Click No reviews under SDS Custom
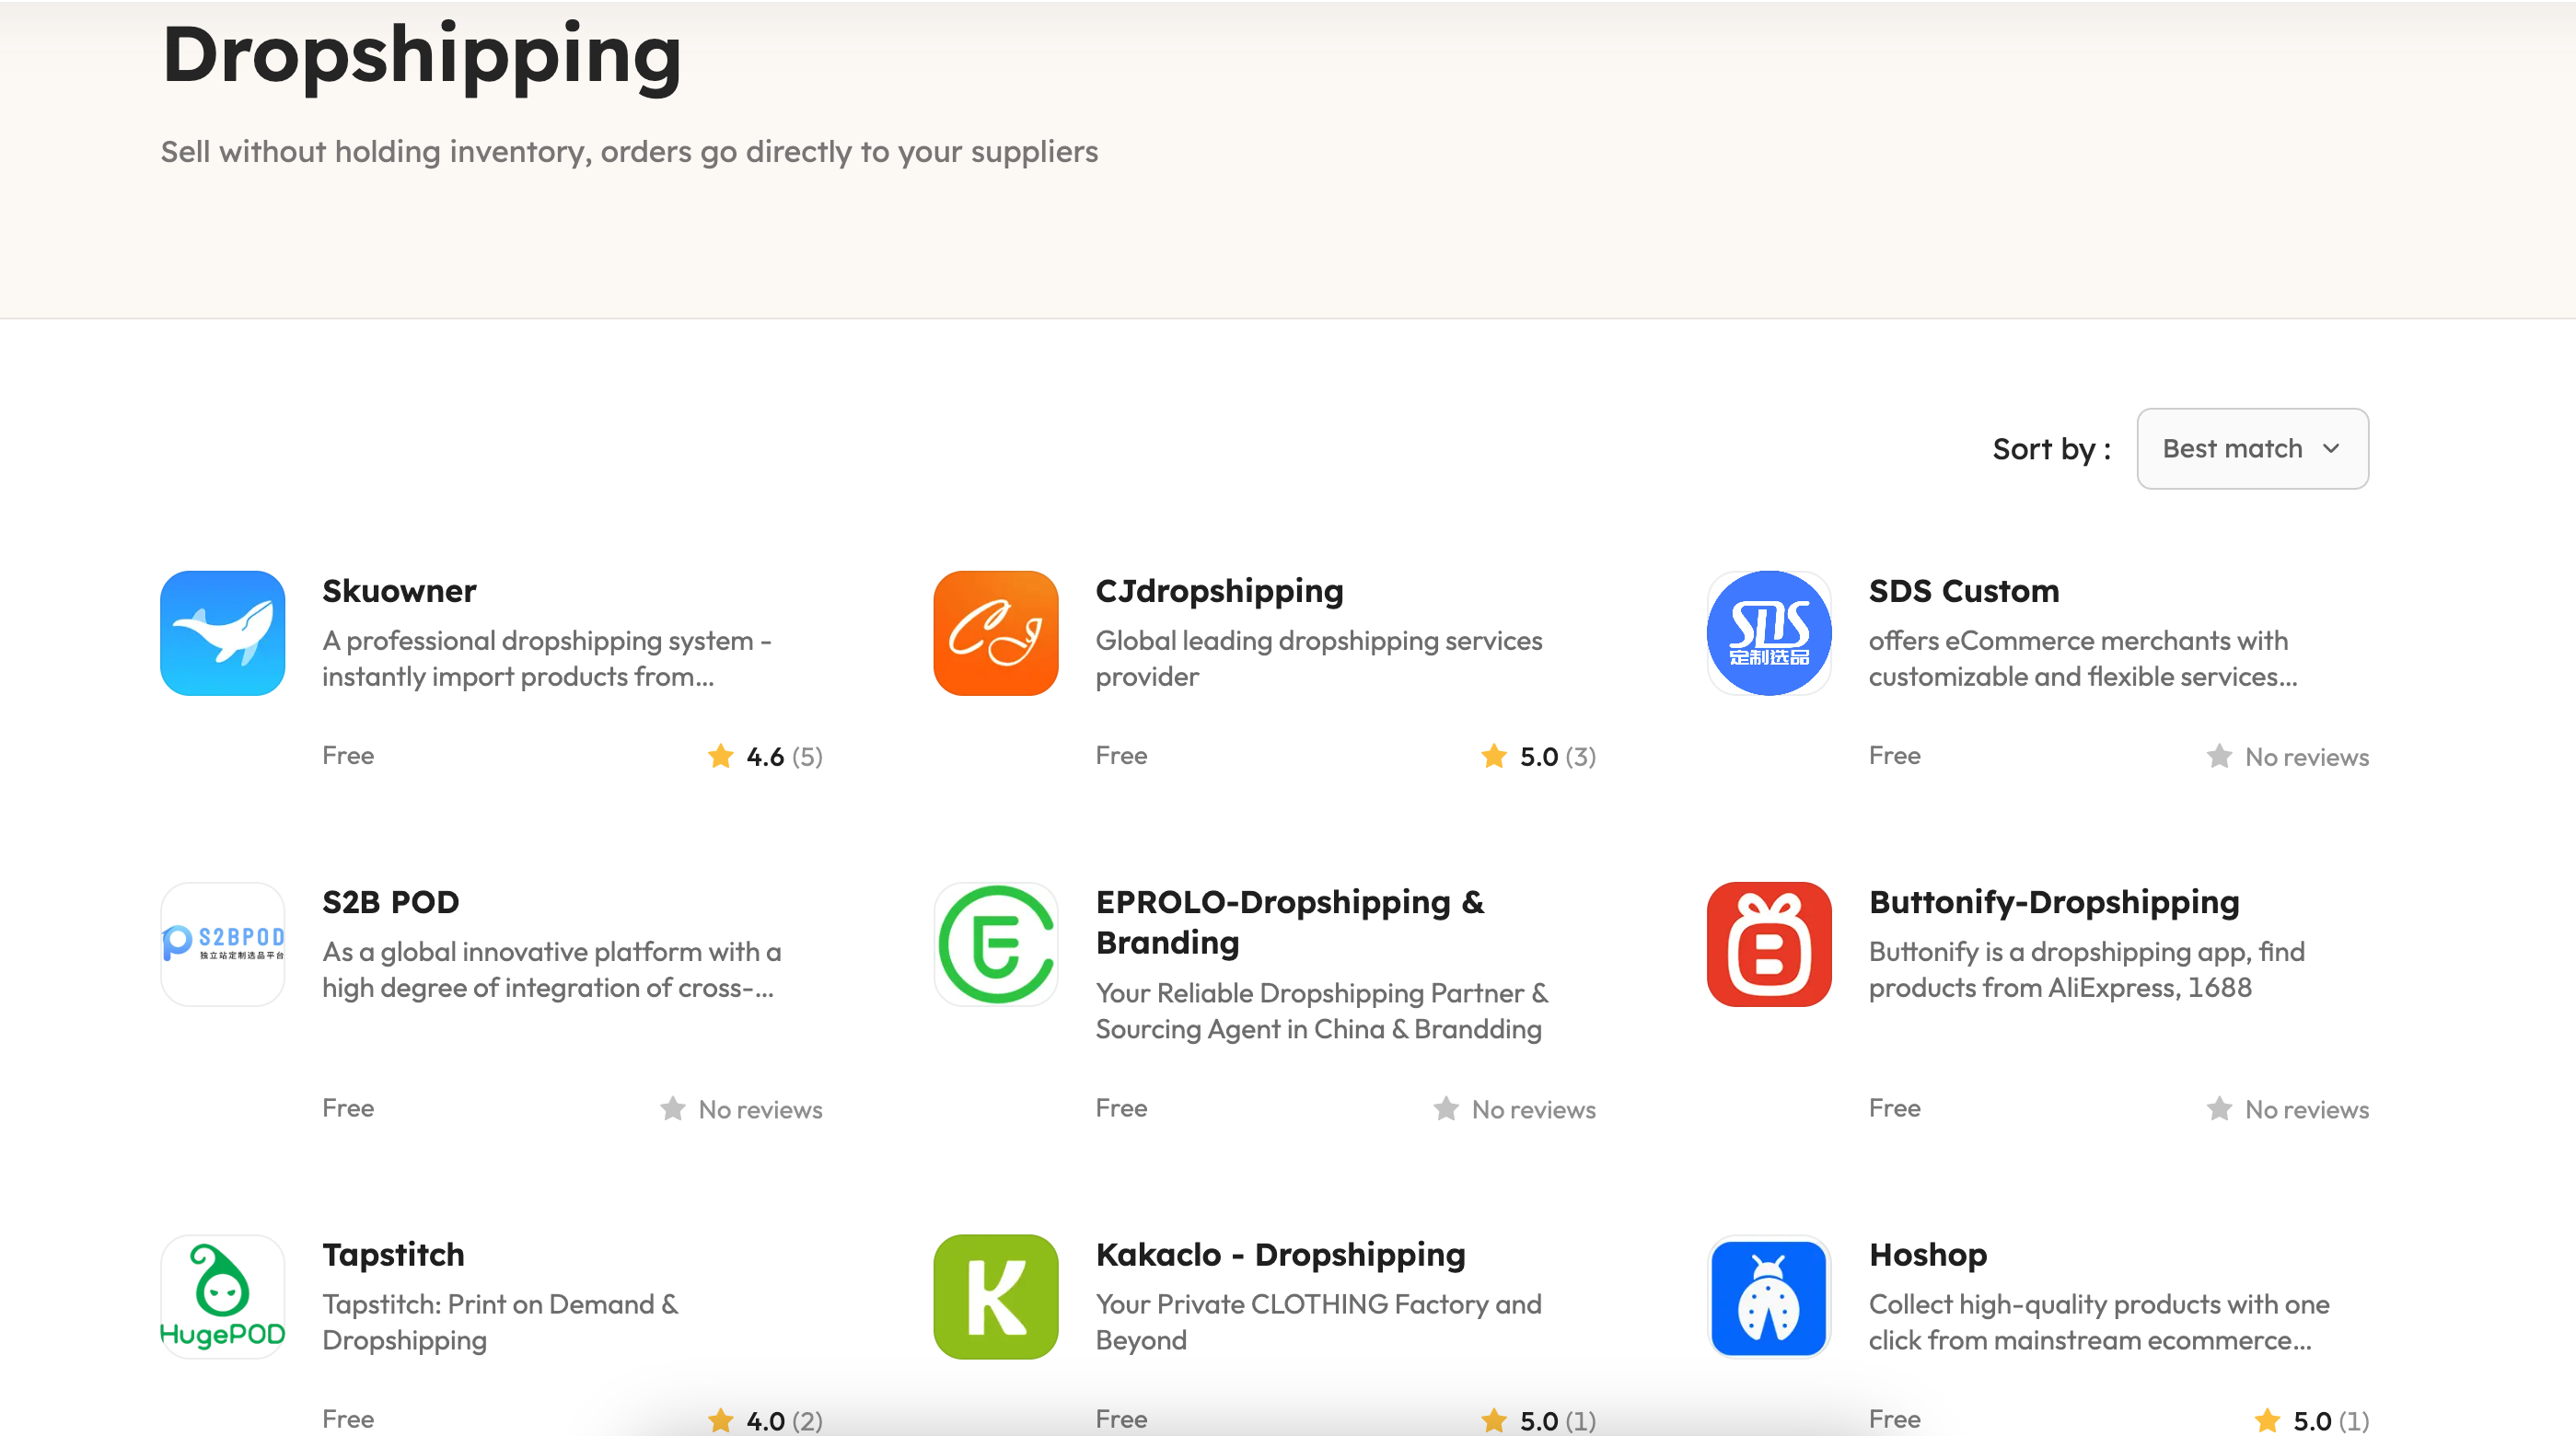The height and width of the screenshot is (1436, 2576). point(2290,756)
